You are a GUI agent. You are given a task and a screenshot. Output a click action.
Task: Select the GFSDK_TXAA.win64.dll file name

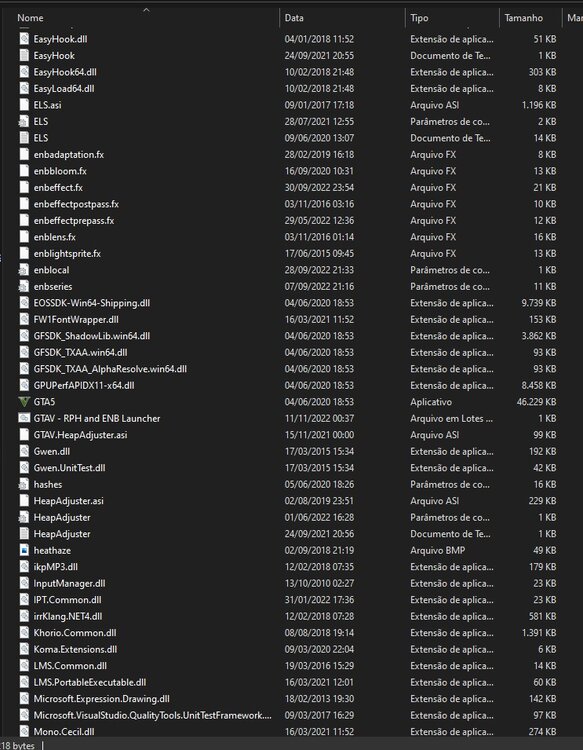pos(80,353)
